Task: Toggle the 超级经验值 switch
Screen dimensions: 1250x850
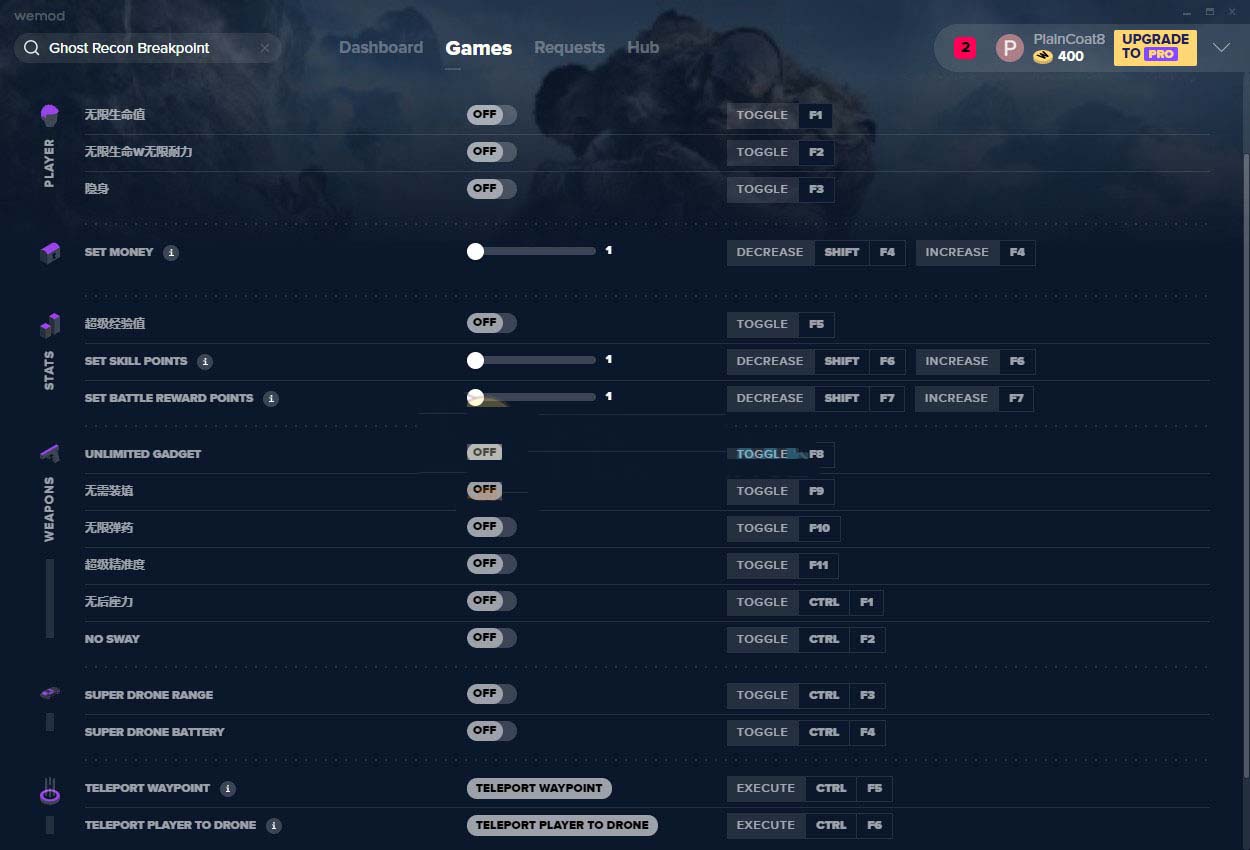Action: tap(491, 323)
